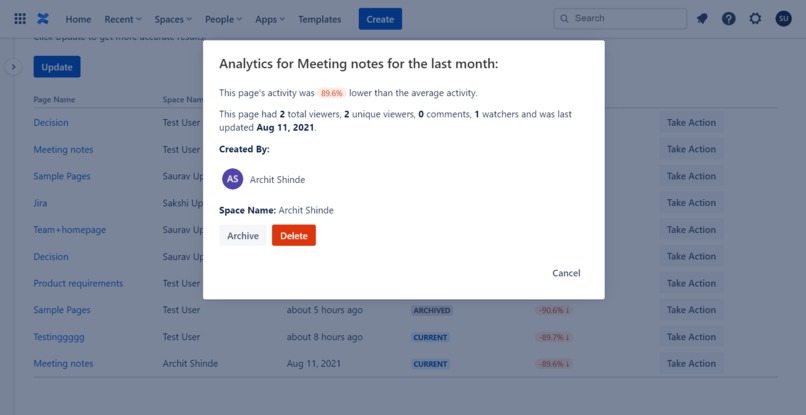806x415 pixels.
Task: Open the settings gear icon
Action: tap(755, 19)
